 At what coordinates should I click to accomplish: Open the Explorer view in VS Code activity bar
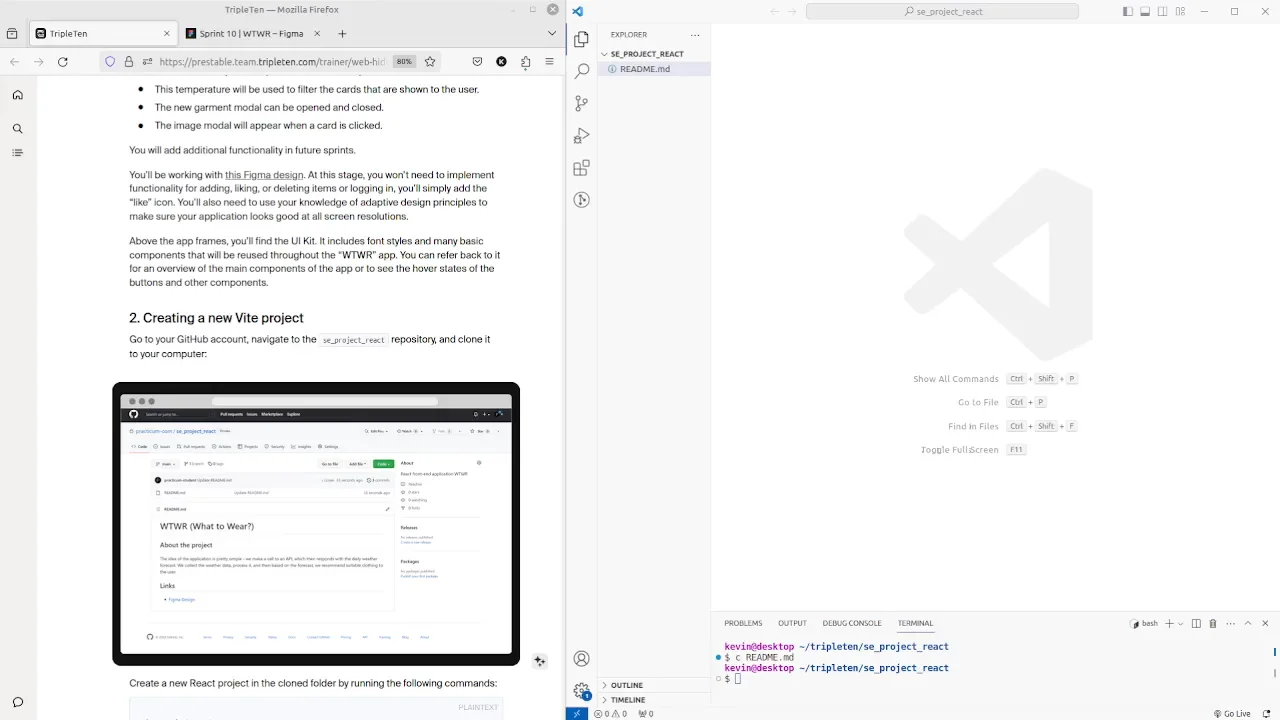(582, 39)
